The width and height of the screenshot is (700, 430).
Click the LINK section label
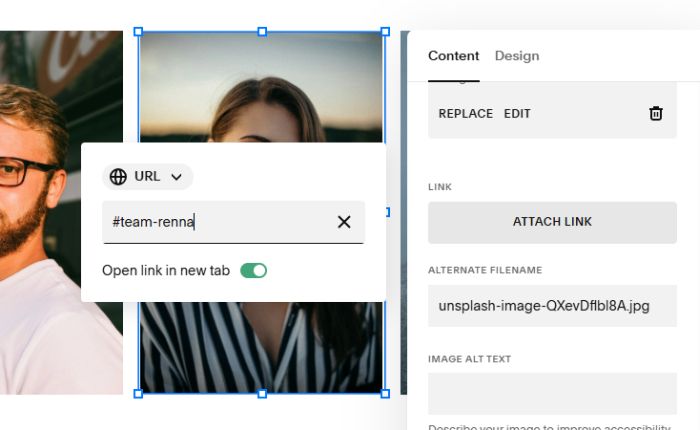[x=440, y=187]
